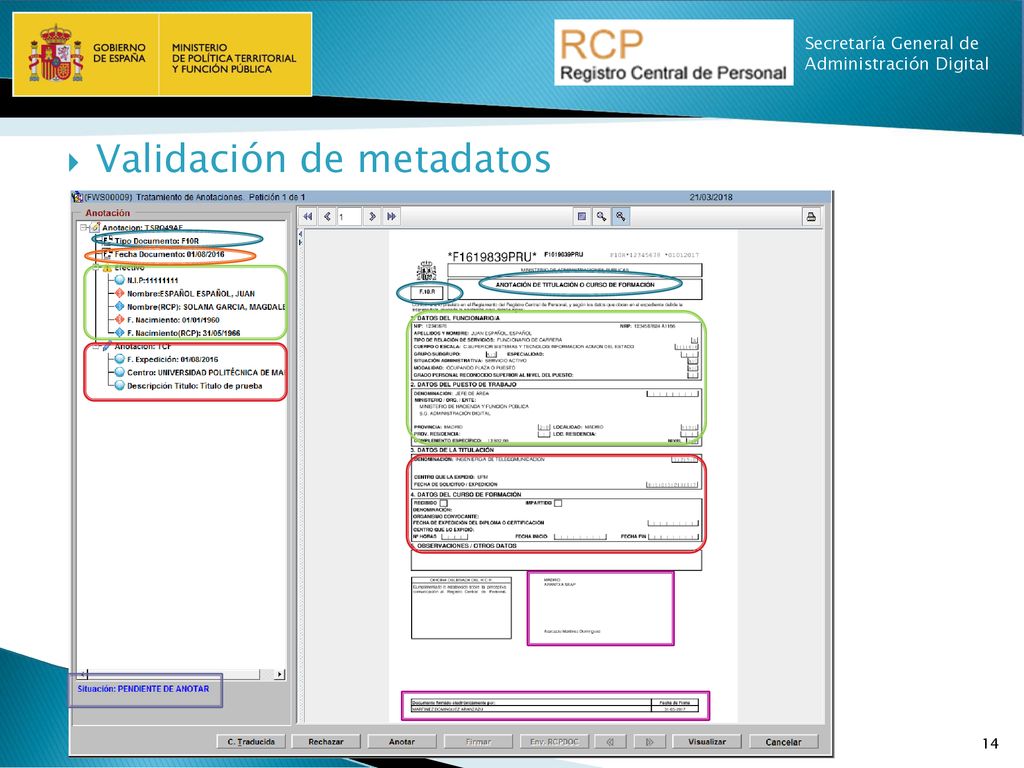Click the Efectivo warning icon
The width and height of the screenshot is (1024, 768).
(x=108, y=268)
